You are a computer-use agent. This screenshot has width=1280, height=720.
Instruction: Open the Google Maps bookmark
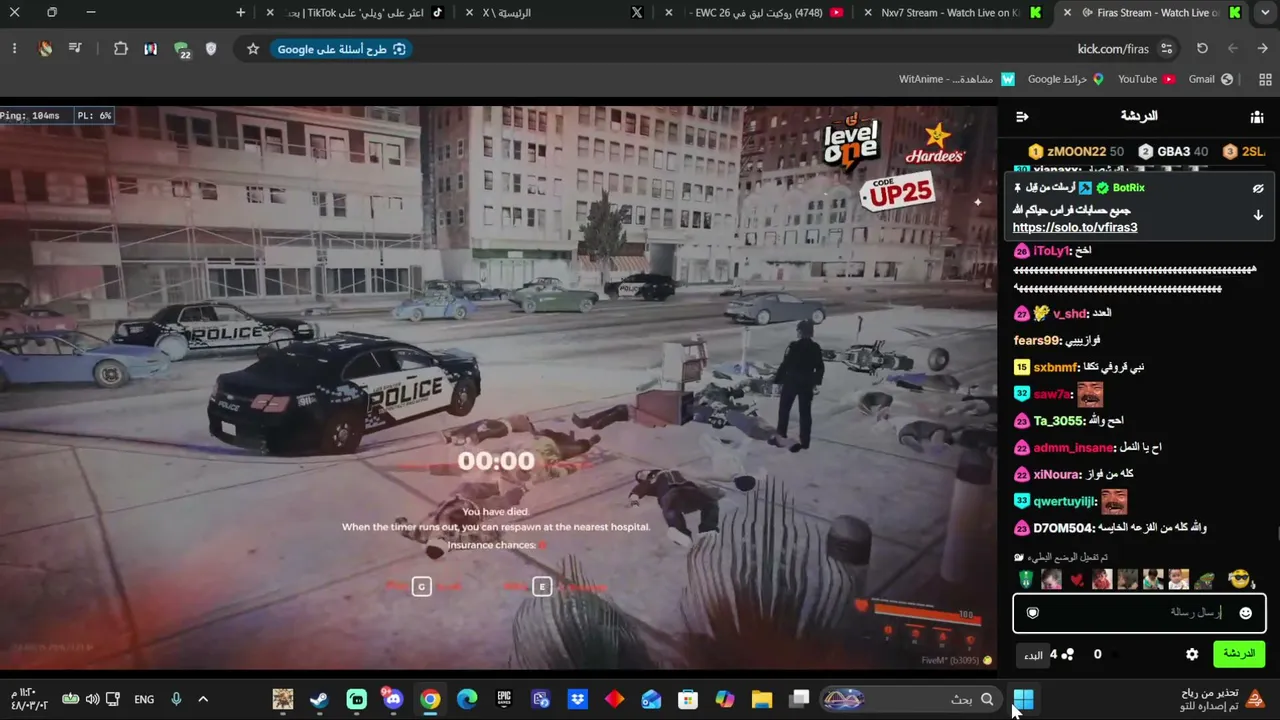[1066, 79]
